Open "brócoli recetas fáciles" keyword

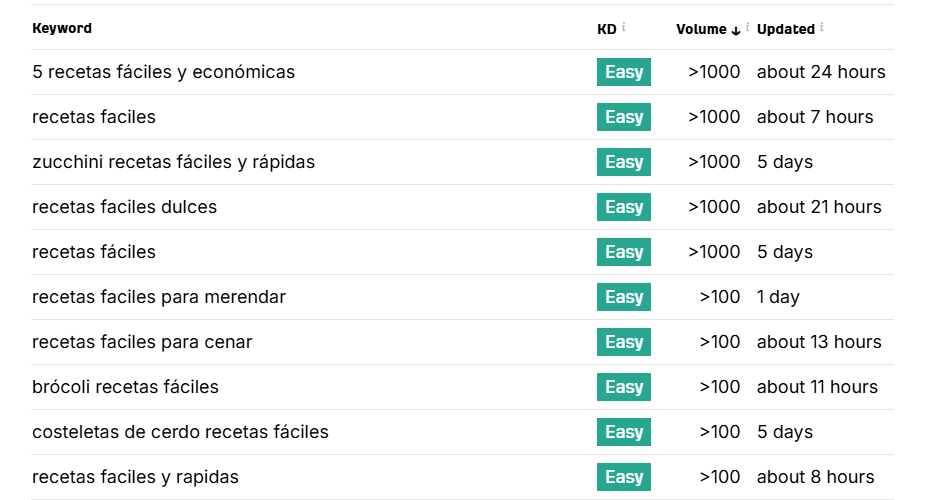pos(125,387)
